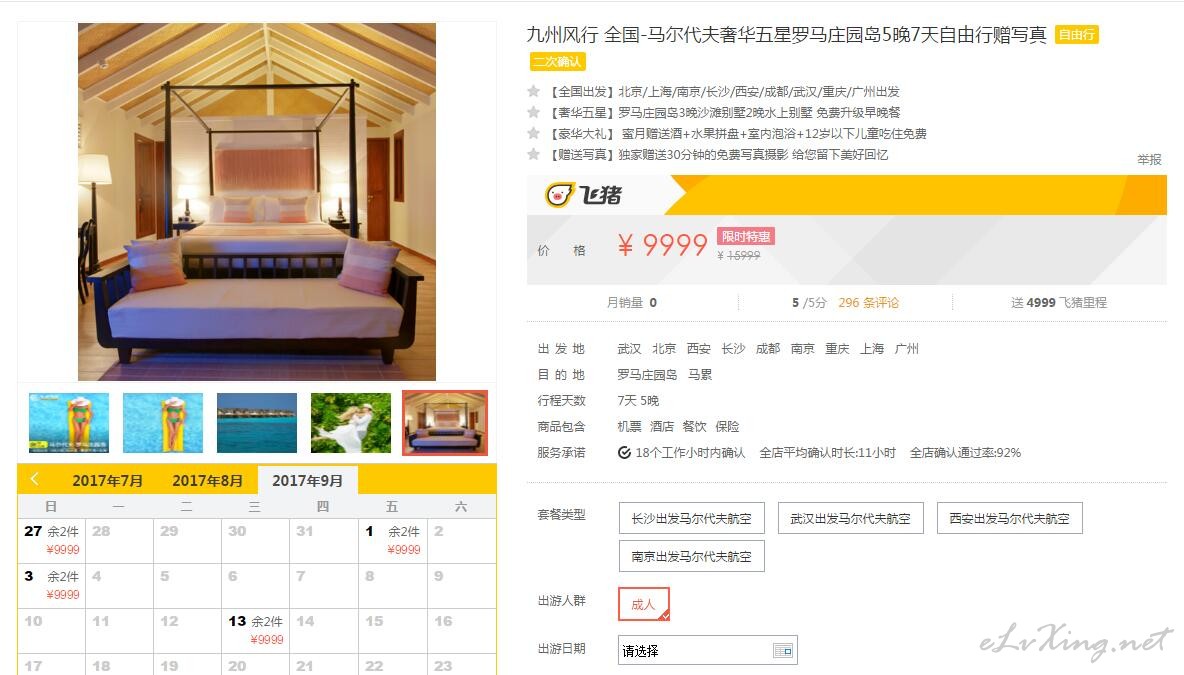Switch calendar to 2017年8月 tab

pyautogui.click(x=208, y=480)
